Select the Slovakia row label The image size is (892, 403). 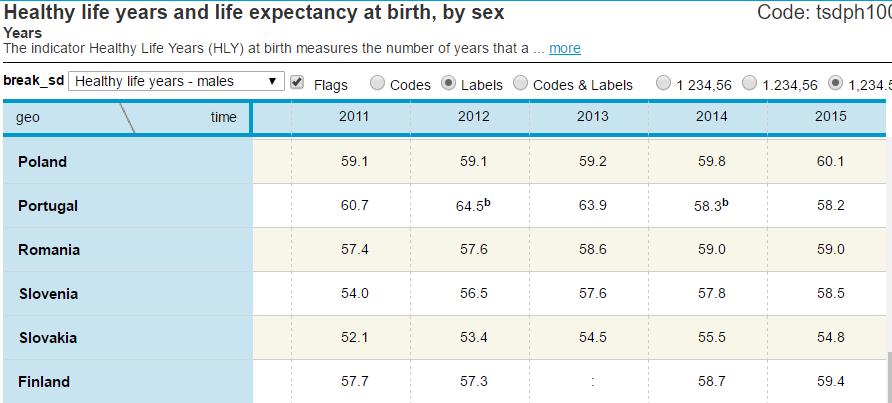(x=48, y=338)
